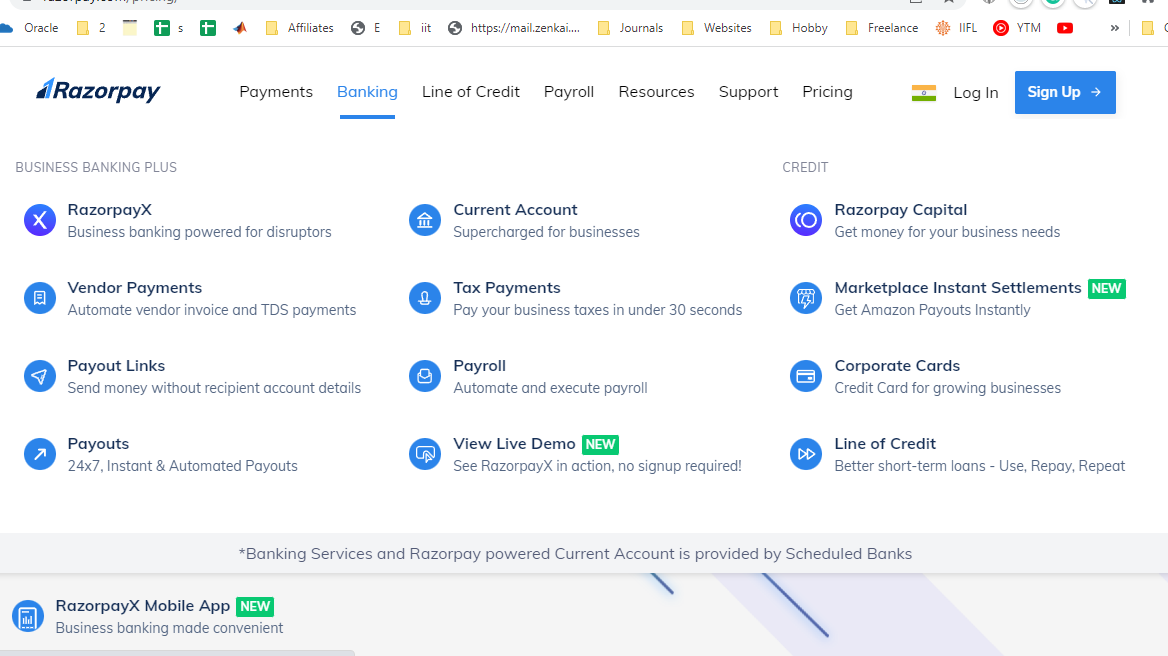Image resolution: width=1168 pixels, height=656 pixels.
Task: Open the Hobby bookmark folder
Action: pyautogui.click(x=799, y=28)
